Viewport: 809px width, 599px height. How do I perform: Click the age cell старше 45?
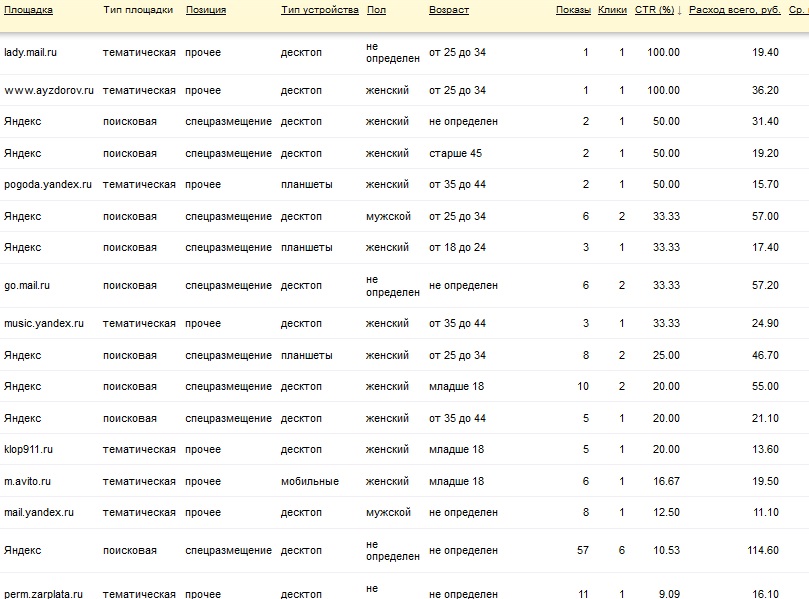pos(455,153)
